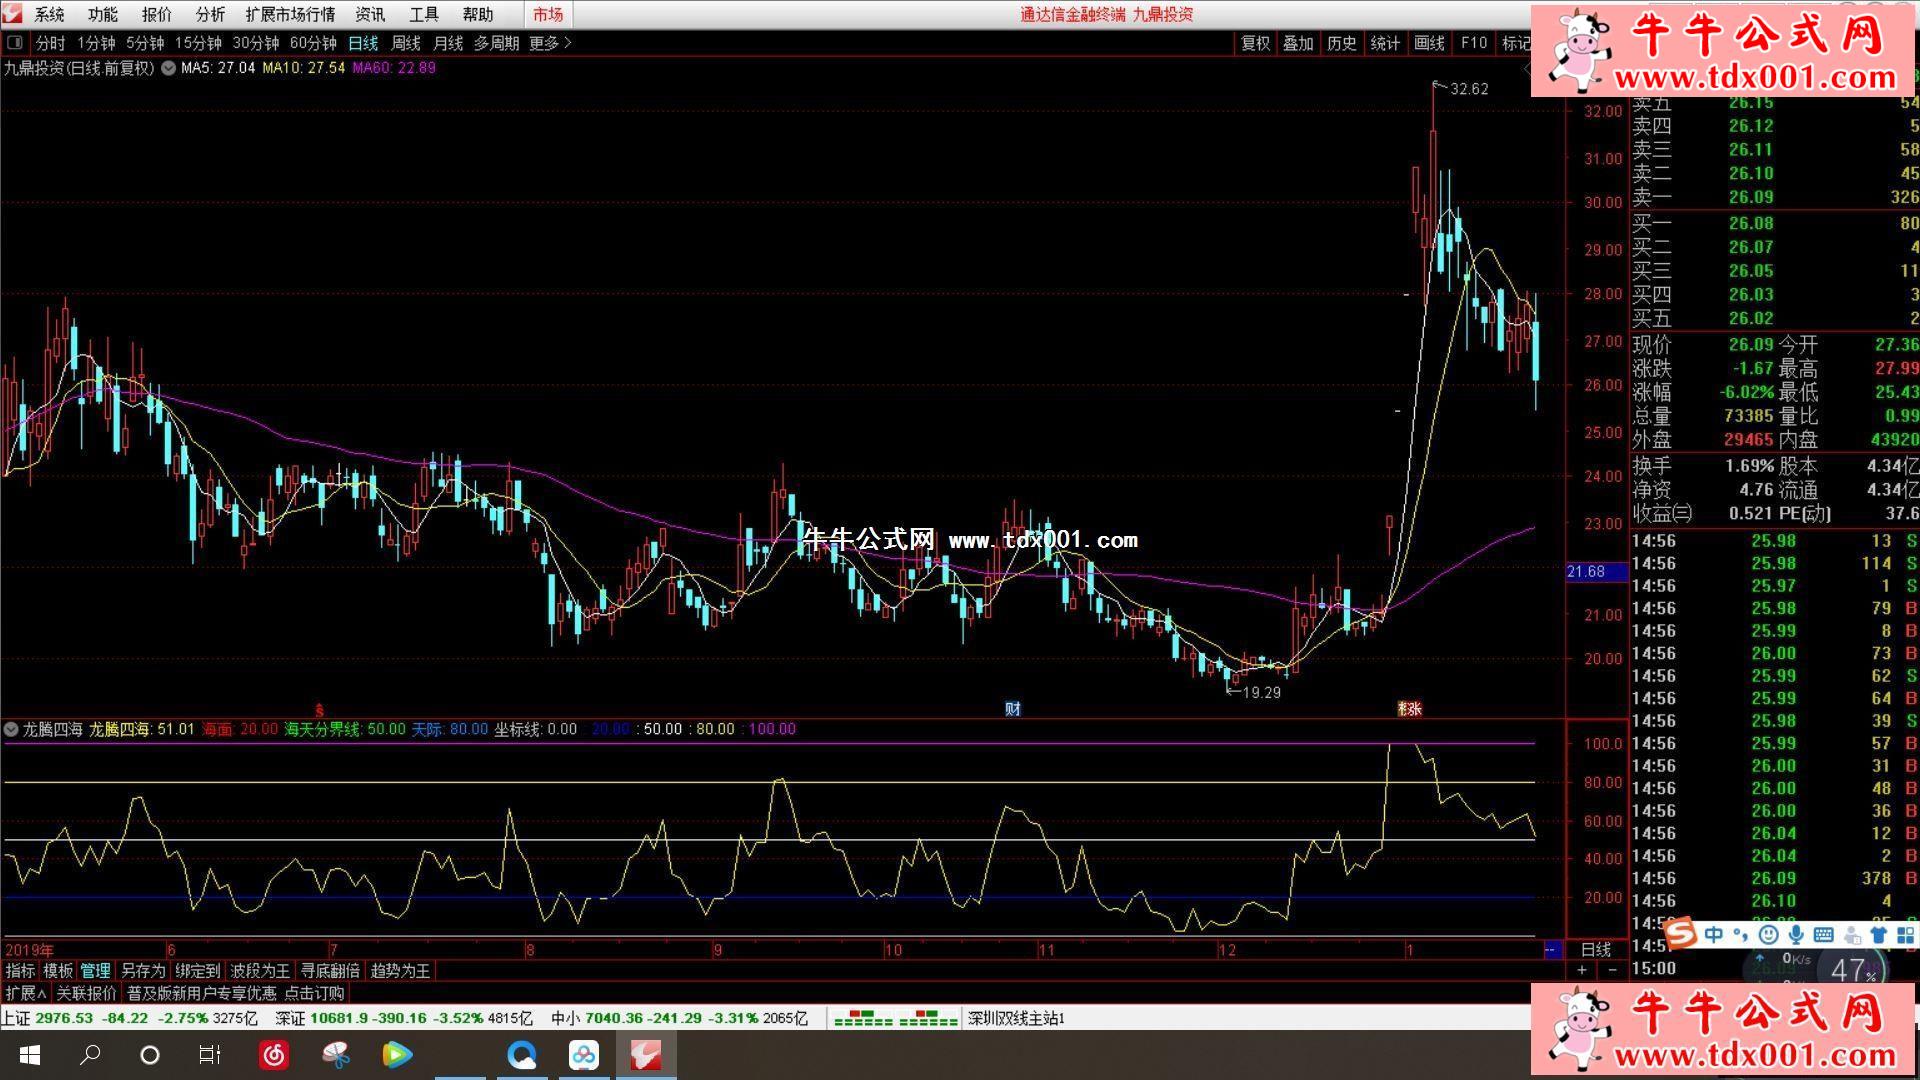Expand 更多 period options
The width and height of the screenshot is (1920, 1080).
tap(549, 43)
